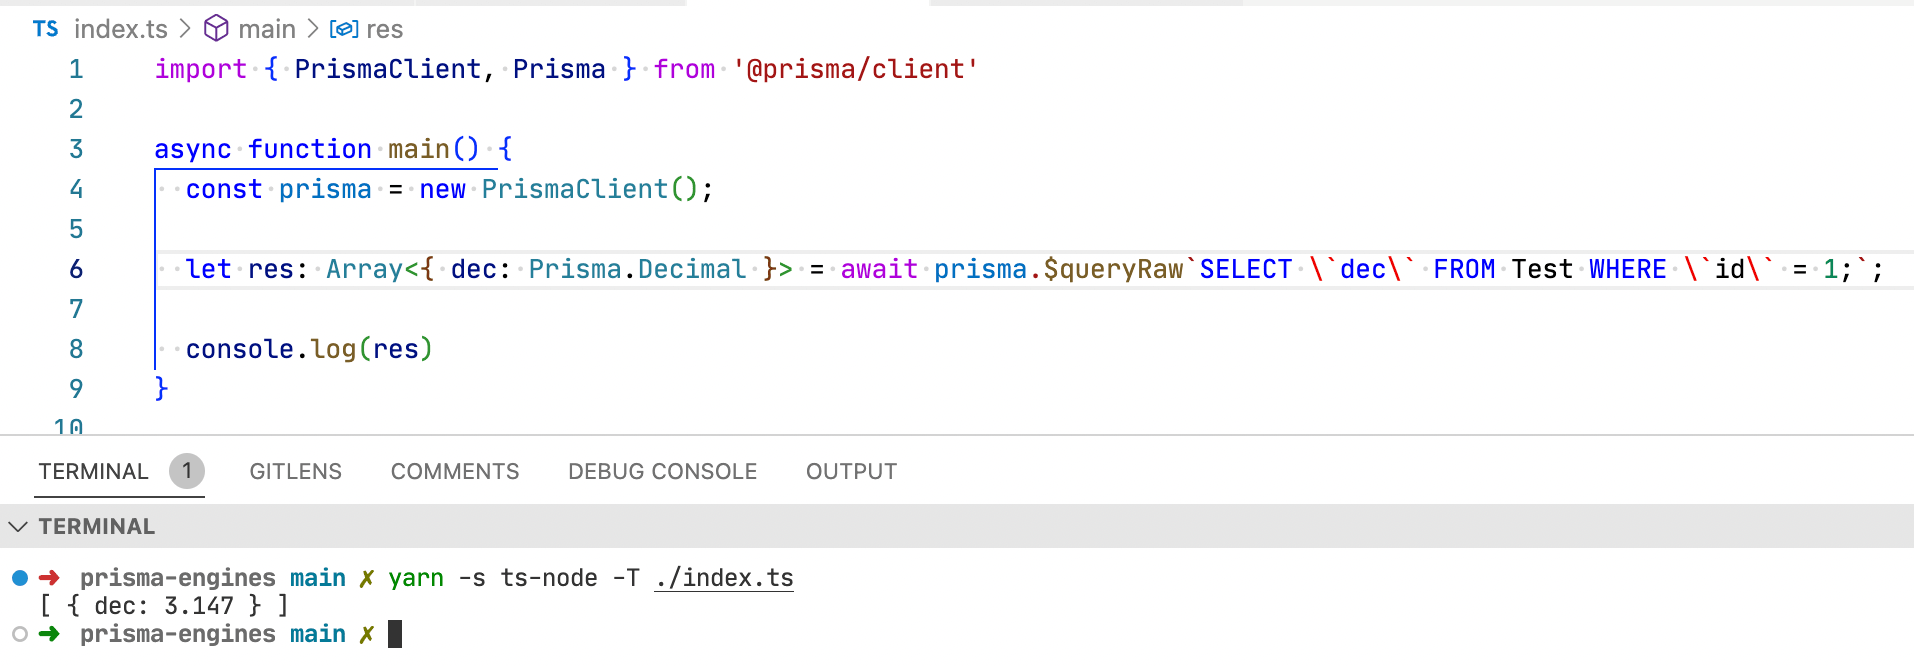
Task: Click '@prisma/client' import string
Action: (x=855, y=69)
